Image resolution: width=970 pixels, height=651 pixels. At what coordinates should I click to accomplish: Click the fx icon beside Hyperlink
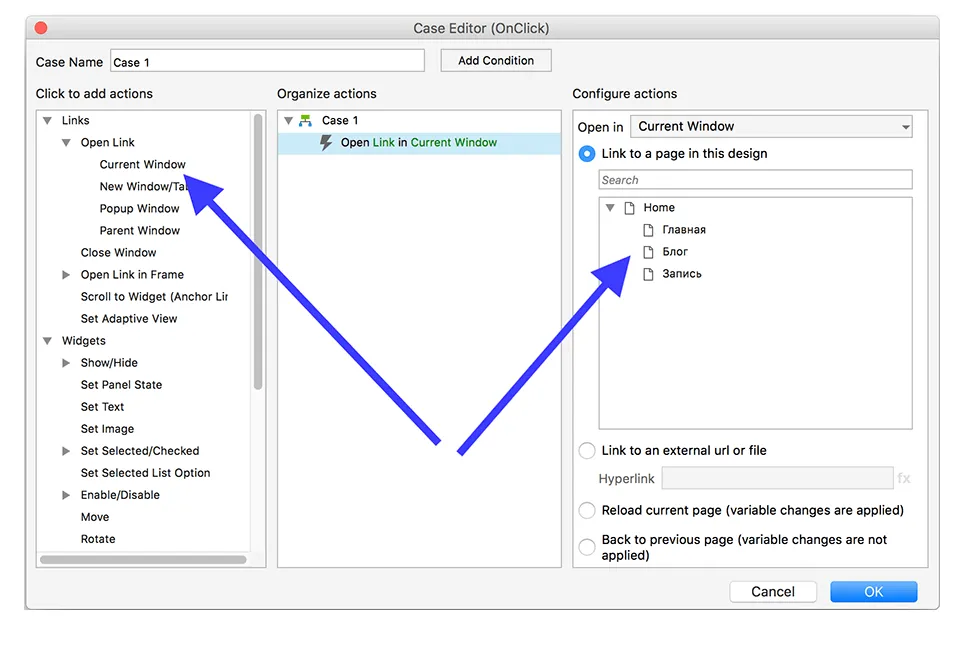tap(904, 478)
